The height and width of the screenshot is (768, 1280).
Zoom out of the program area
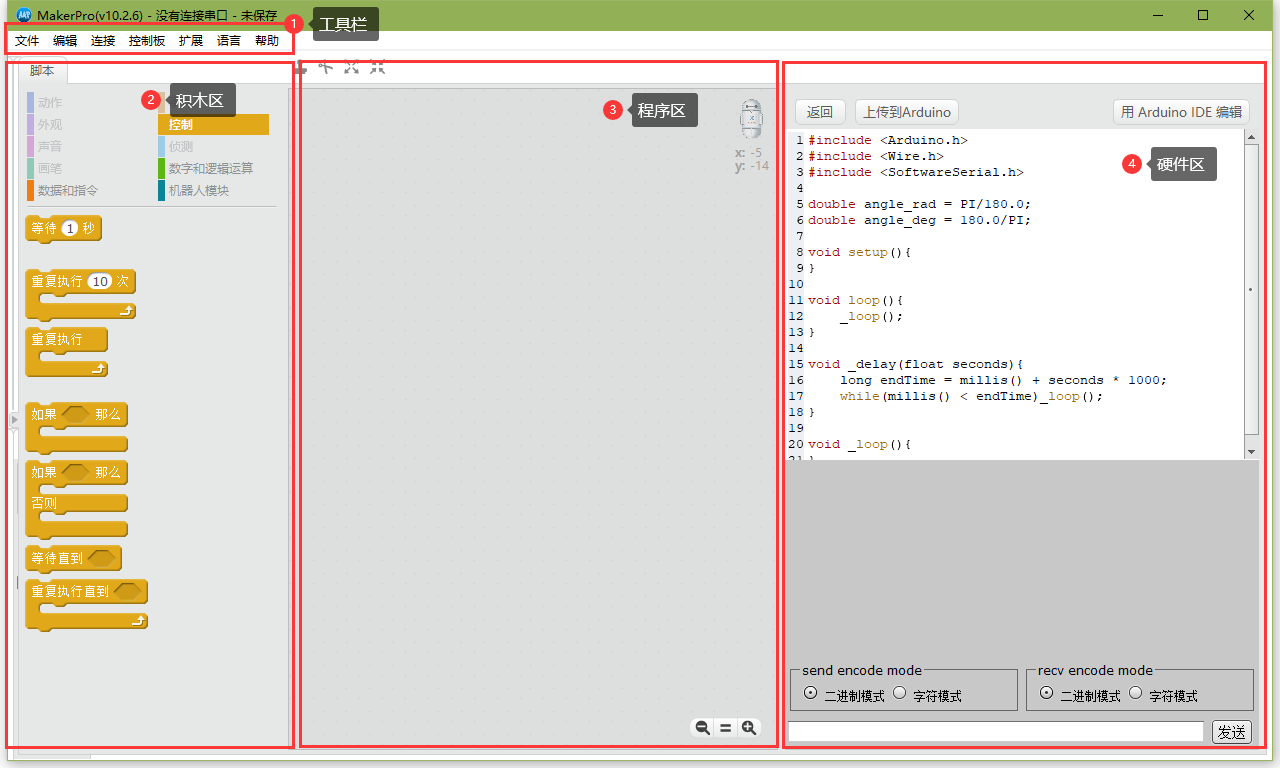click(x=702, y=727)
